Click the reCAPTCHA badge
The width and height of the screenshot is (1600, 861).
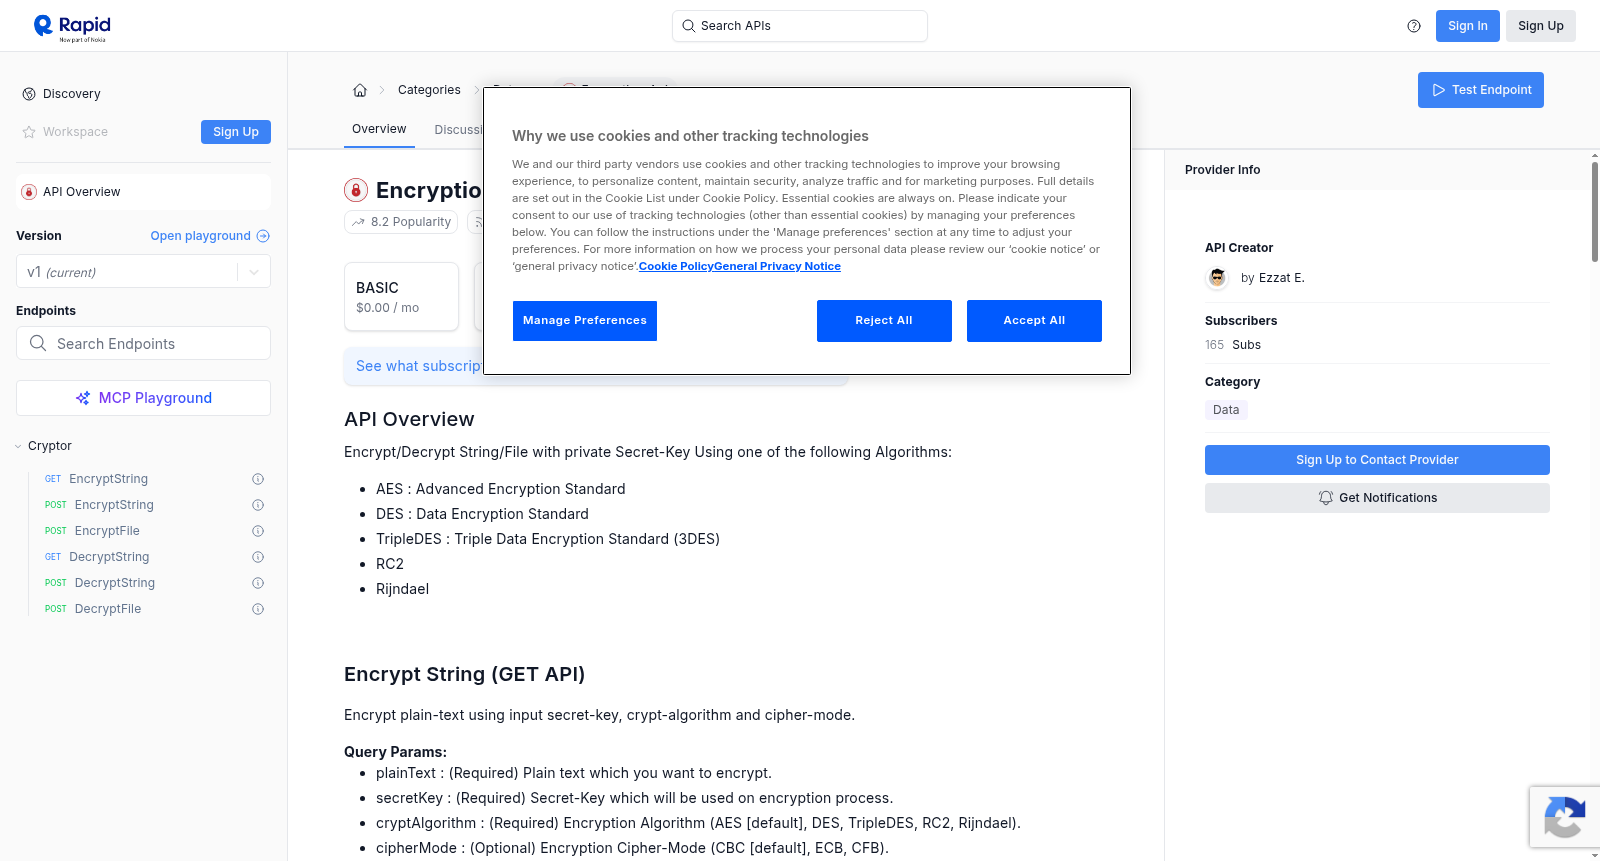1564,817
